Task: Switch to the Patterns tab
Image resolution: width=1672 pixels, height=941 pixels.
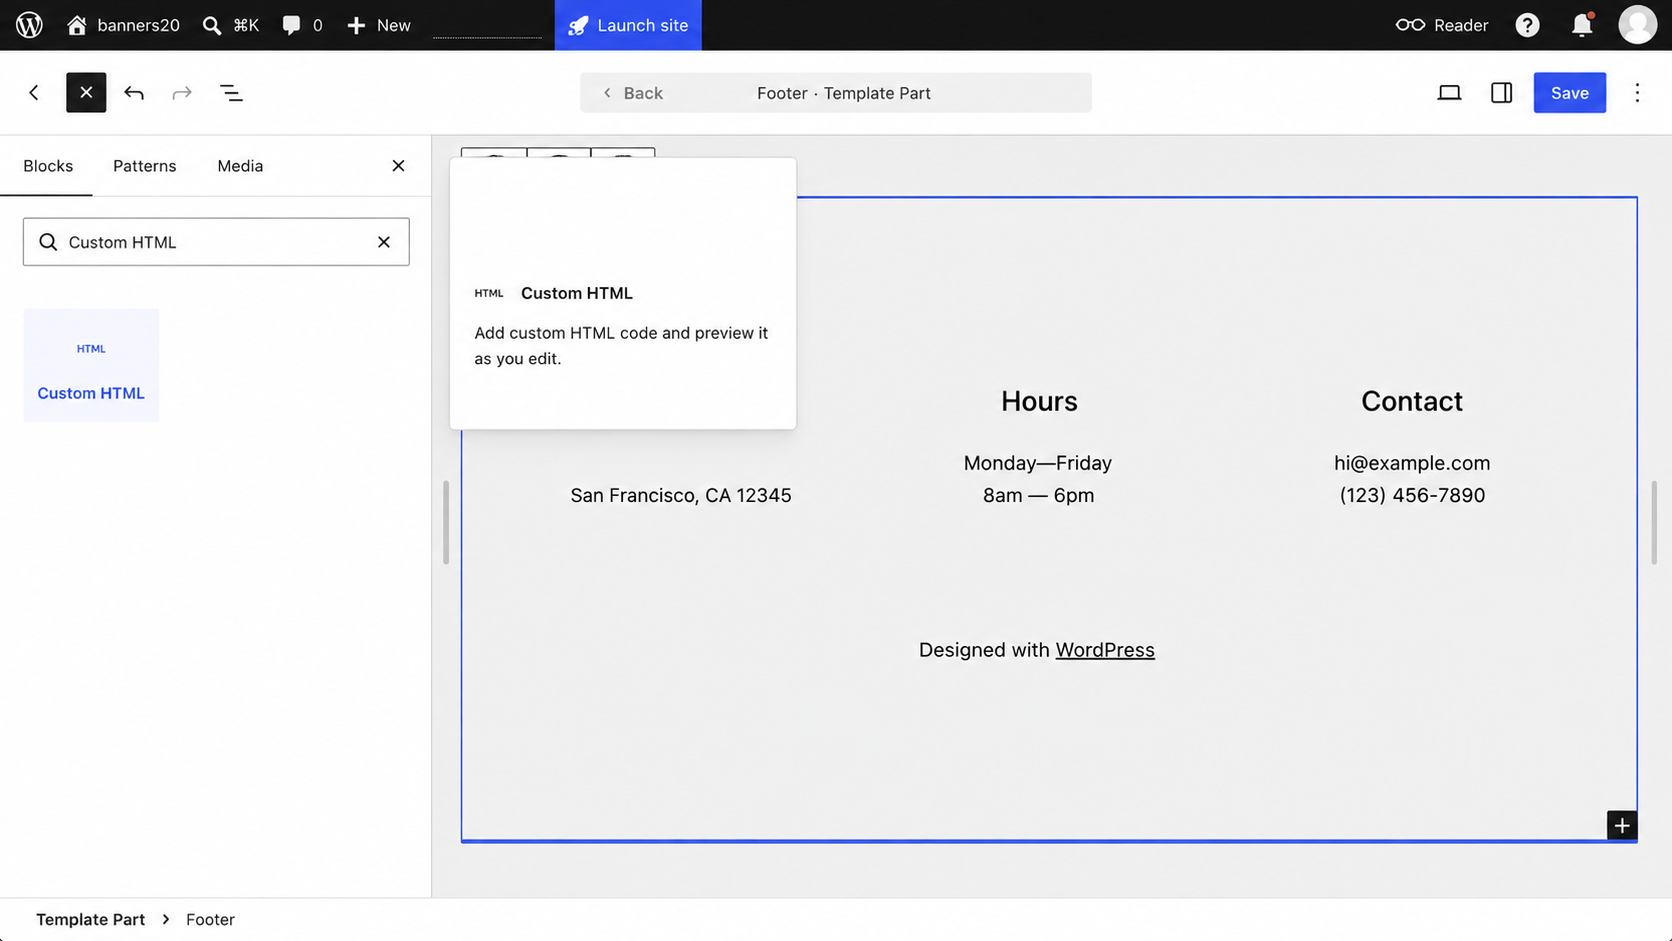Action: [145, 166]
